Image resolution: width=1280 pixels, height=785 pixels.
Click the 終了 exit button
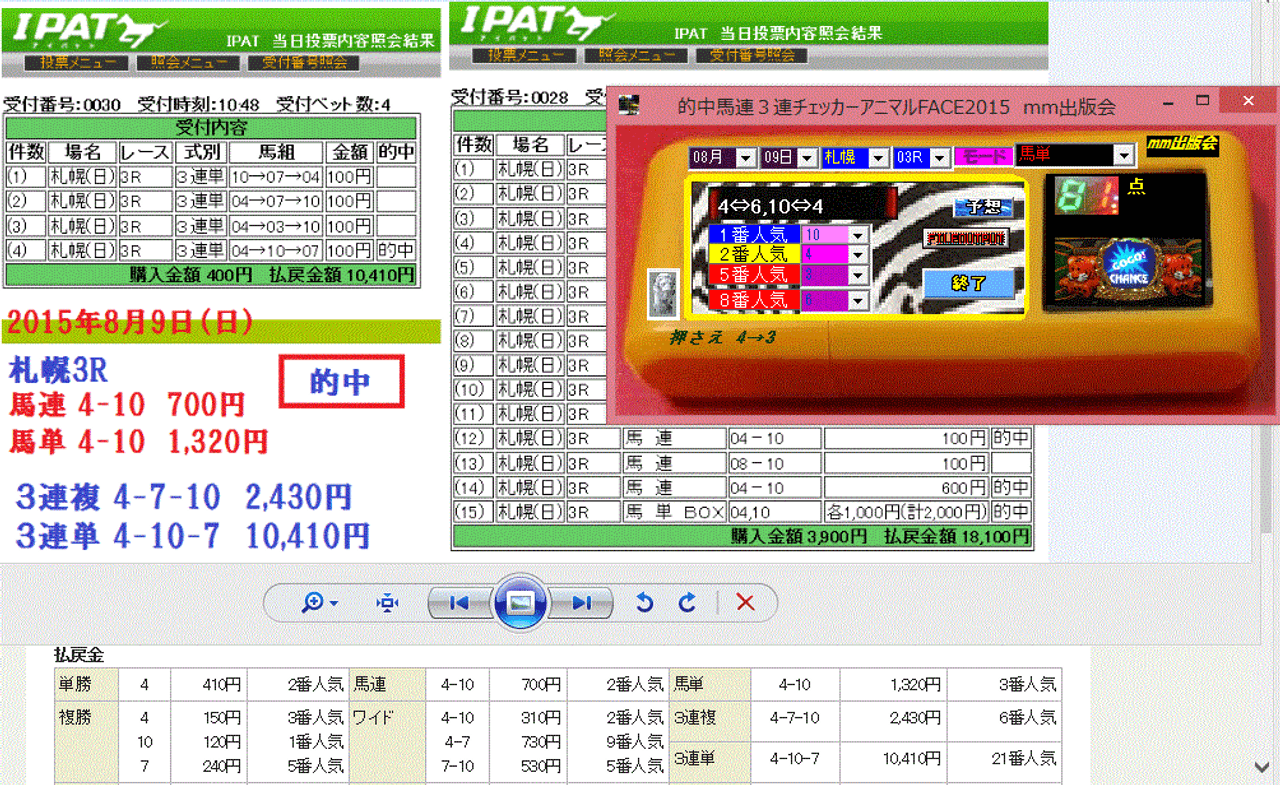point(969,283)
